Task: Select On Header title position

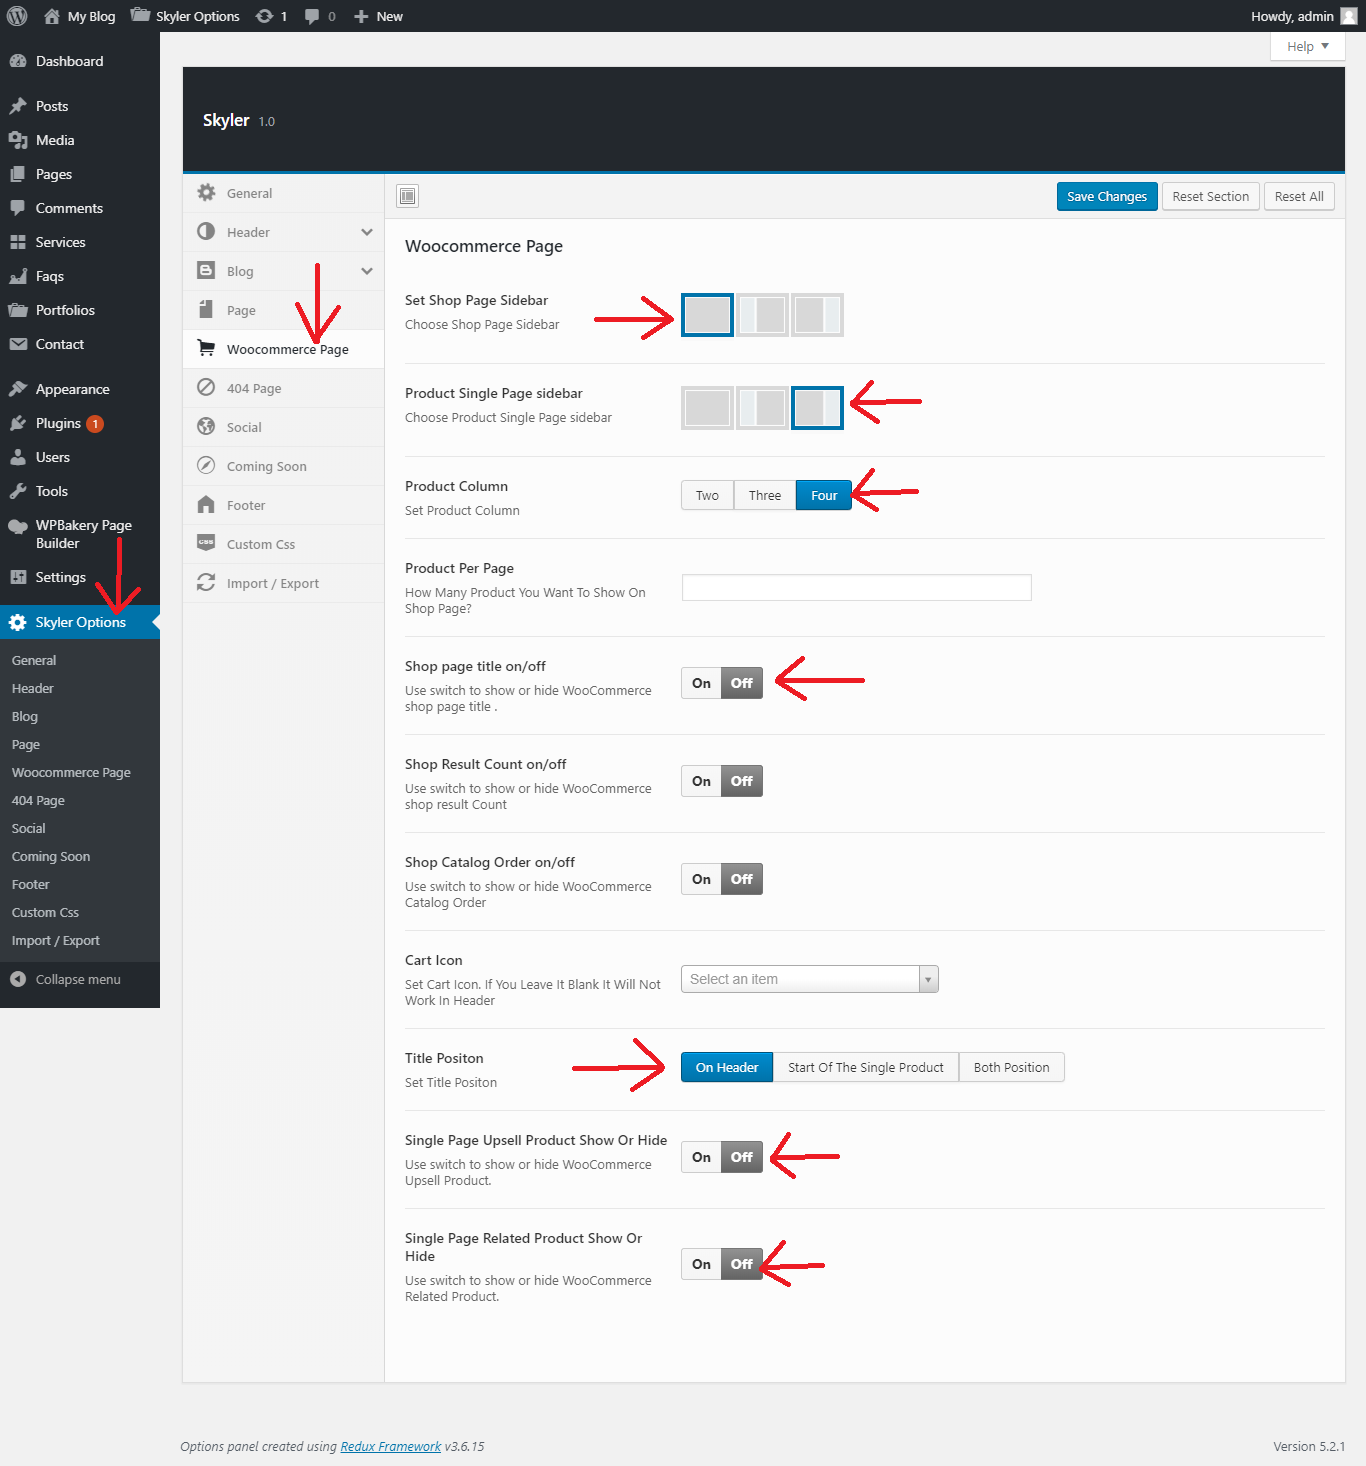Action: (727, 1067)
